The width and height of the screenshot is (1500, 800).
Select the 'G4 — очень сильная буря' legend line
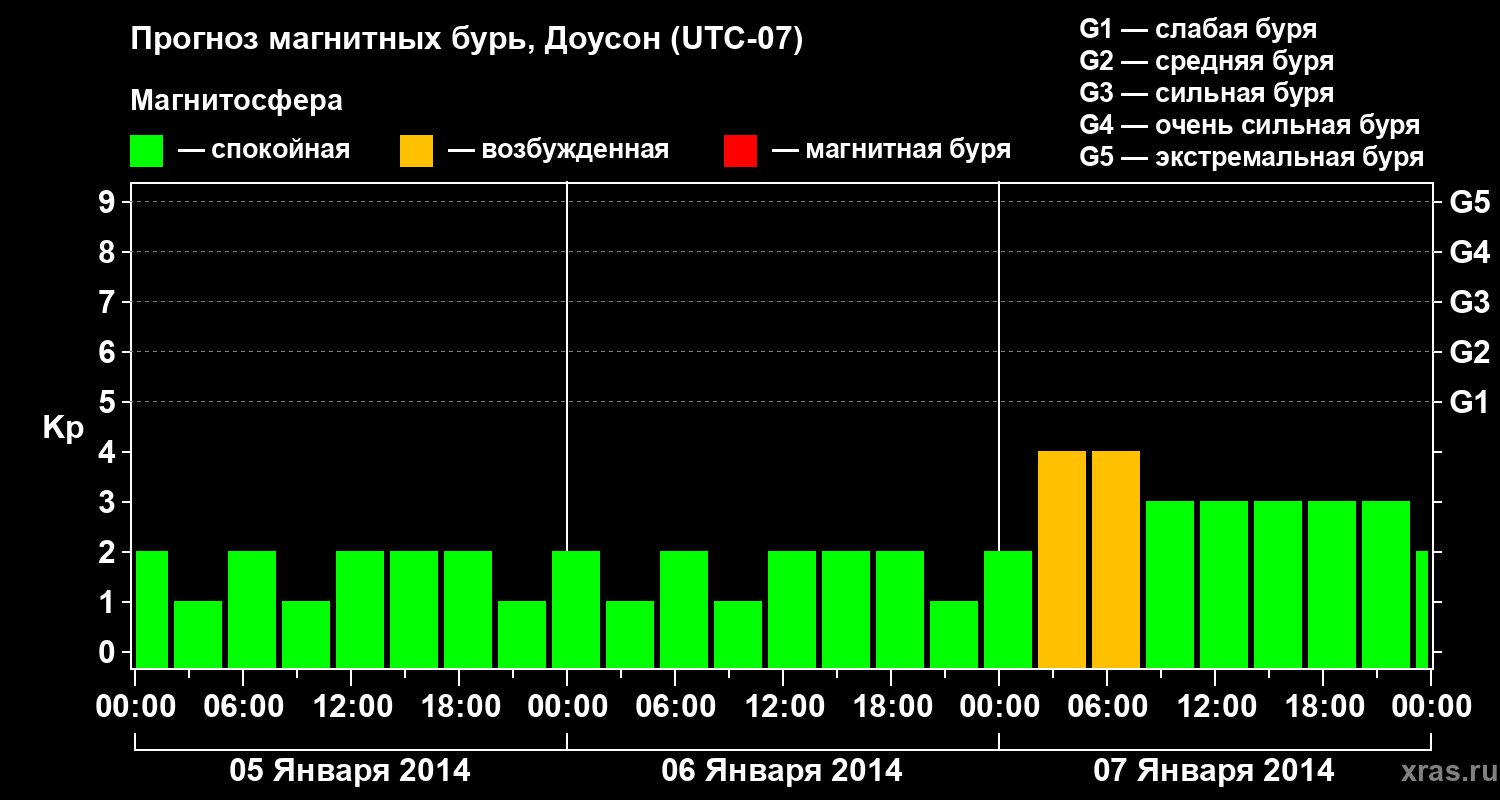coord(1249,125)
